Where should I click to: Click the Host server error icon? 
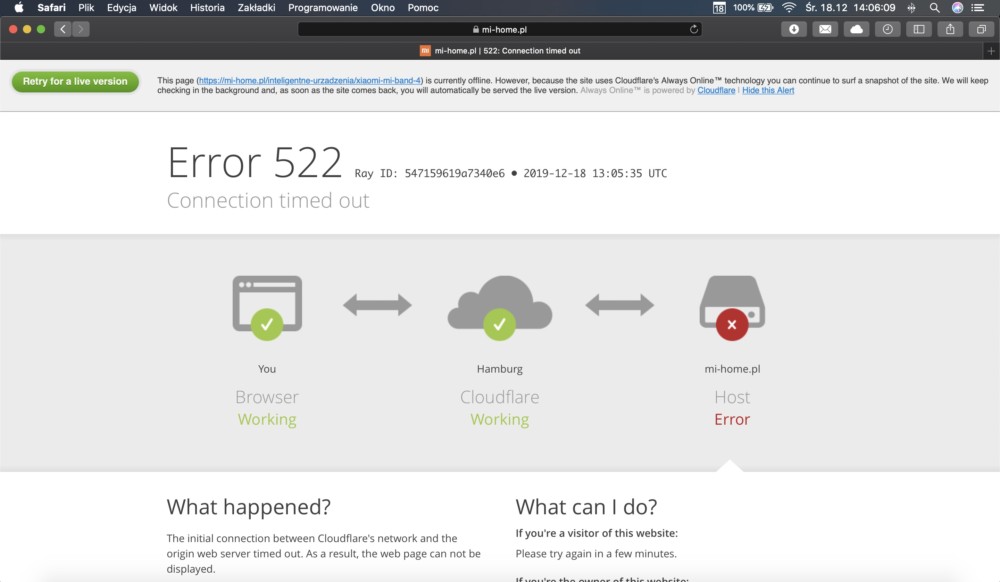click(x=732, y=308)
